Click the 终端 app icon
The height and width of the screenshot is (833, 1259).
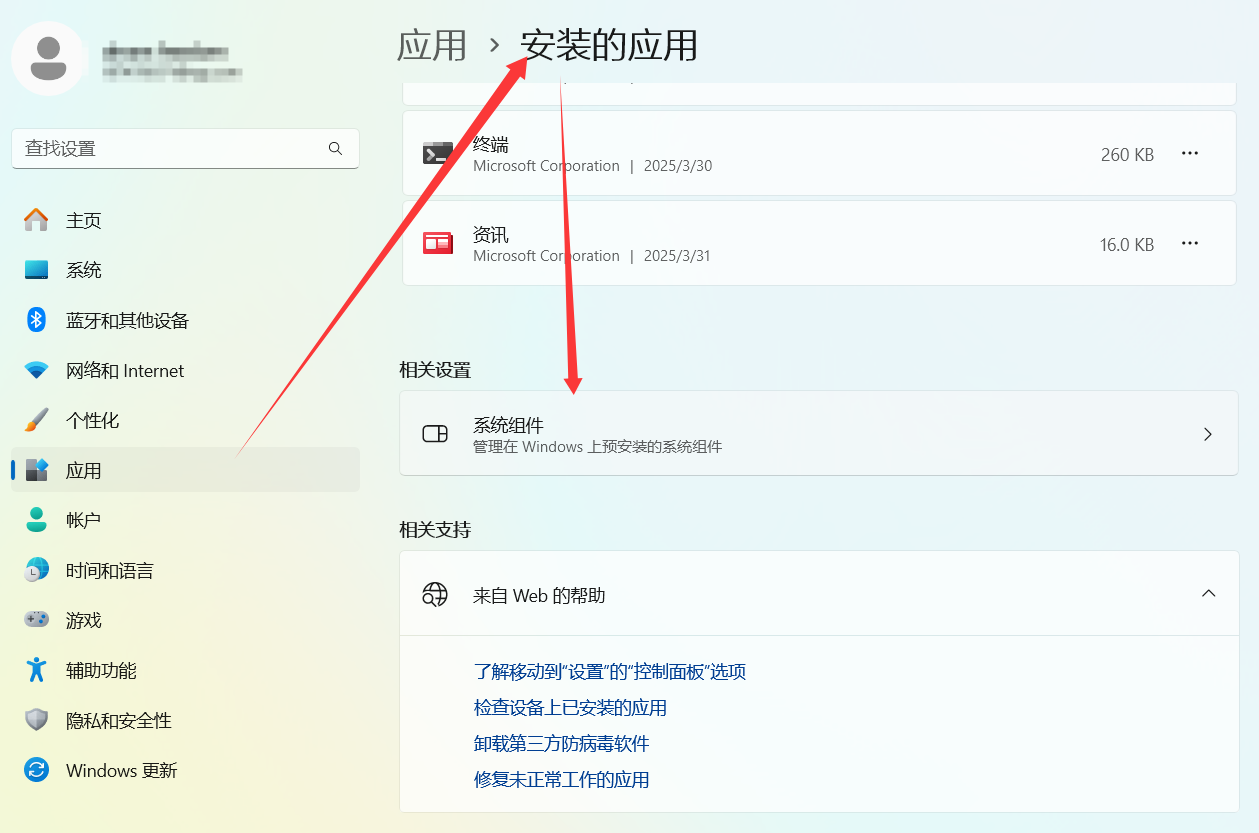437,153
